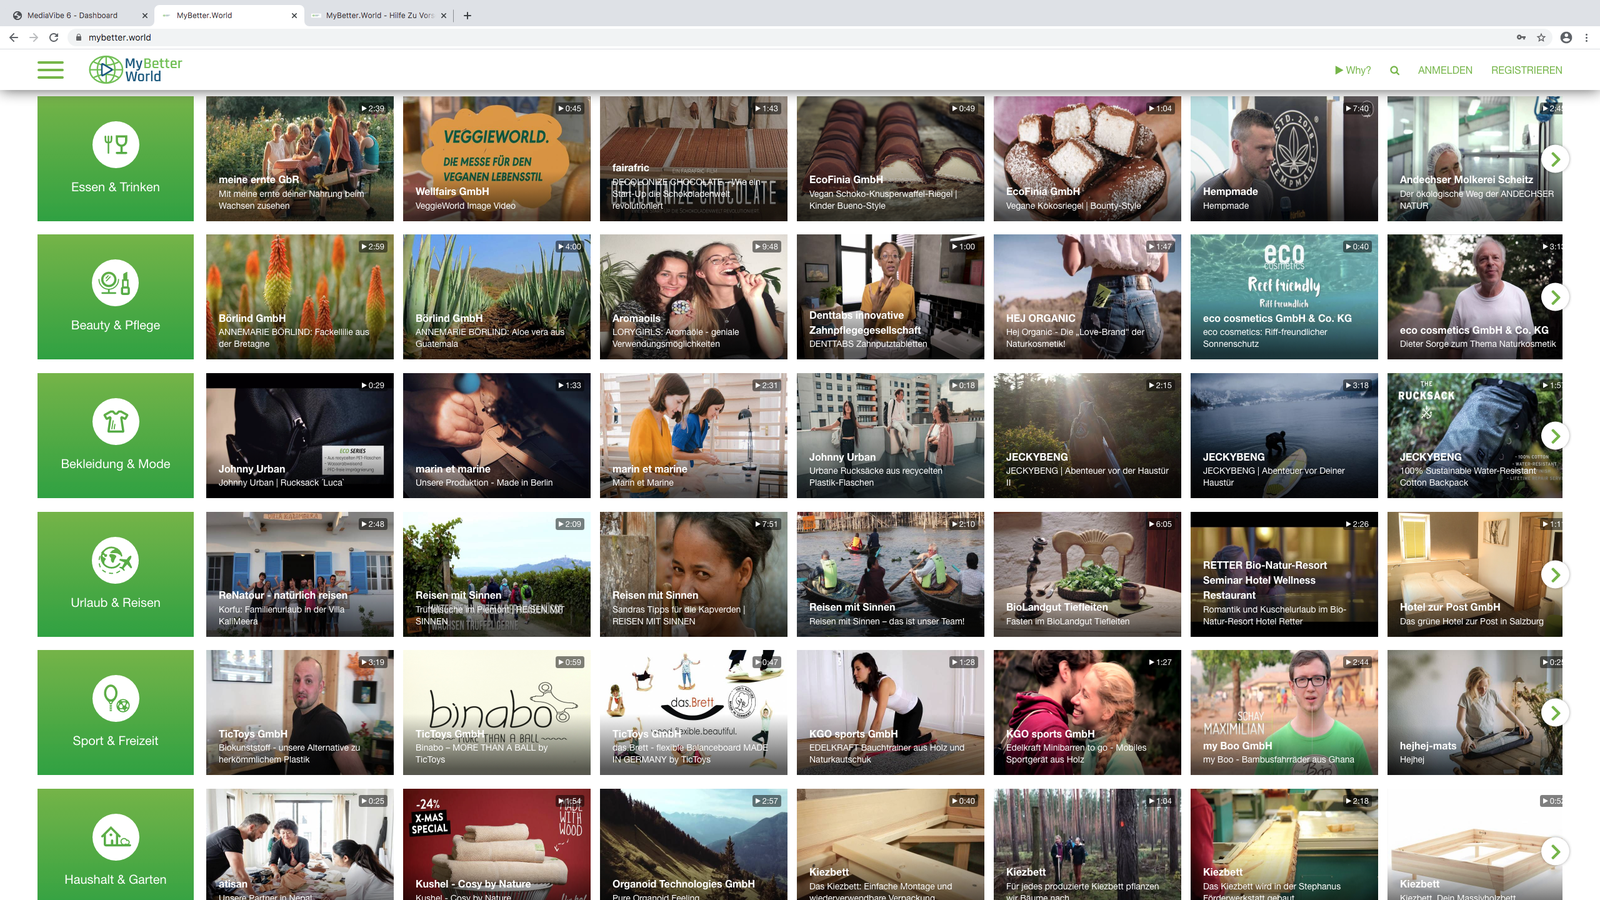Open BioLandgut Tiefleiten video
Image resolution: width=1600 pixels, height=900 pixels.
1087,574
